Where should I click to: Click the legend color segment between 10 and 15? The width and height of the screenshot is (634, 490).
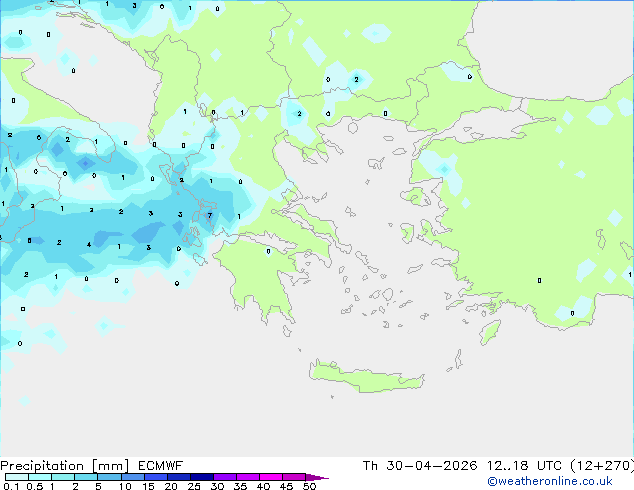pos(132,477)
